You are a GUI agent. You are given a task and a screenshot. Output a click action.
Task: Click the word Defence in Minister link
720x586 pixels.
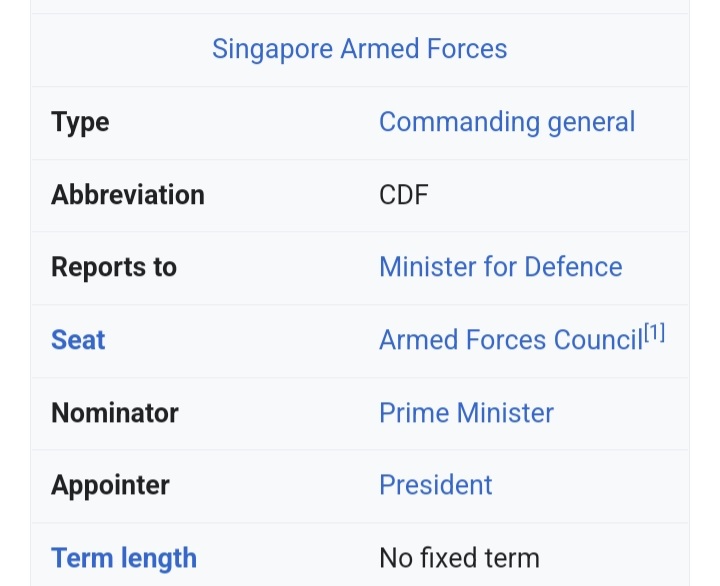pyautogui.click(x=573, y=267)
